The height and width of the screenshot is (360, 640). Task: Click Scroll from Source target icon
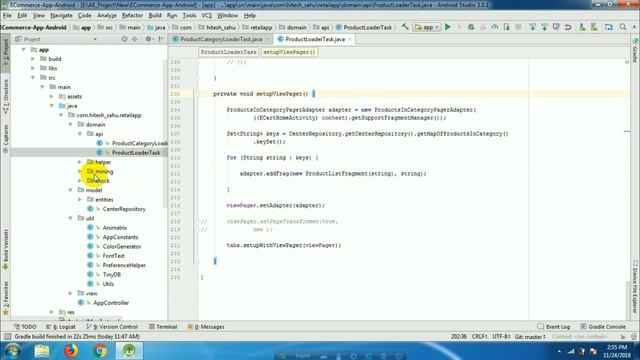click(124, 39)
